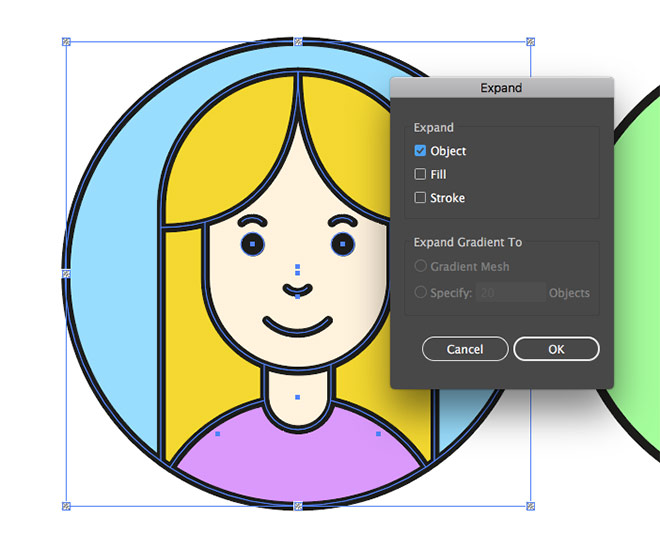Click the avatar's right eye anchor point

343,244
